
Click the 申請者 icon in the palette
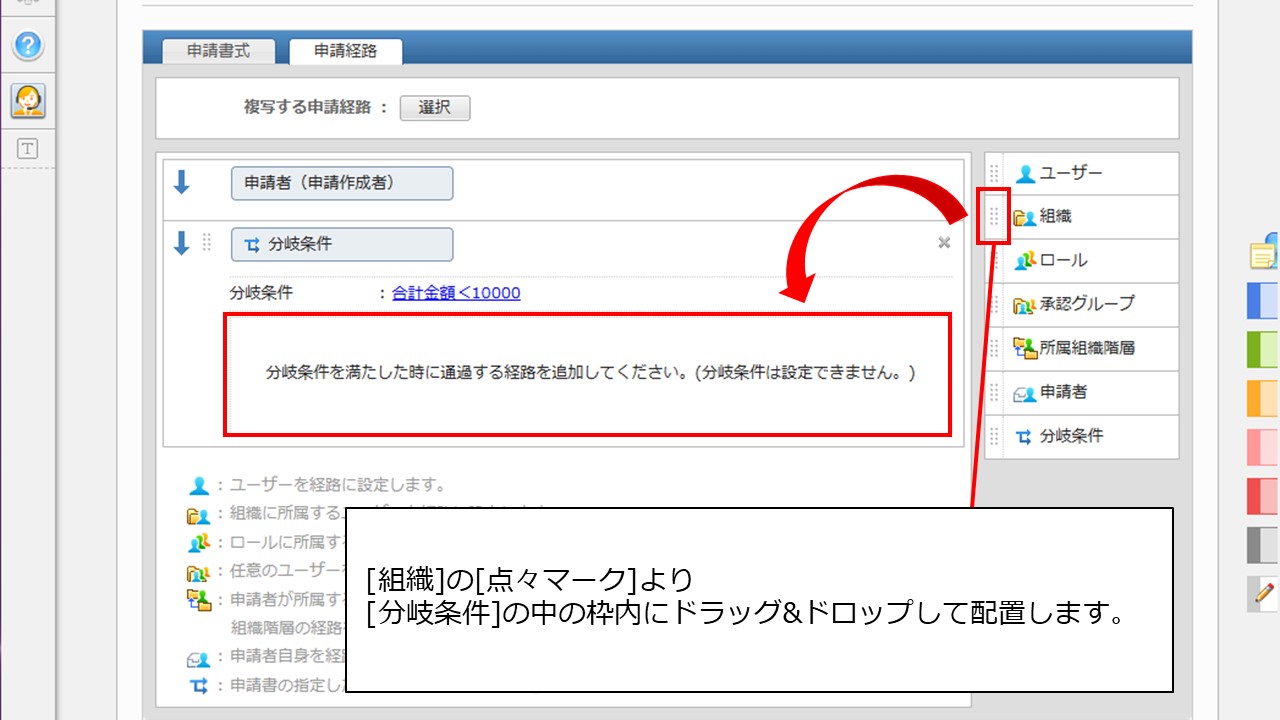coord(1024,393)
